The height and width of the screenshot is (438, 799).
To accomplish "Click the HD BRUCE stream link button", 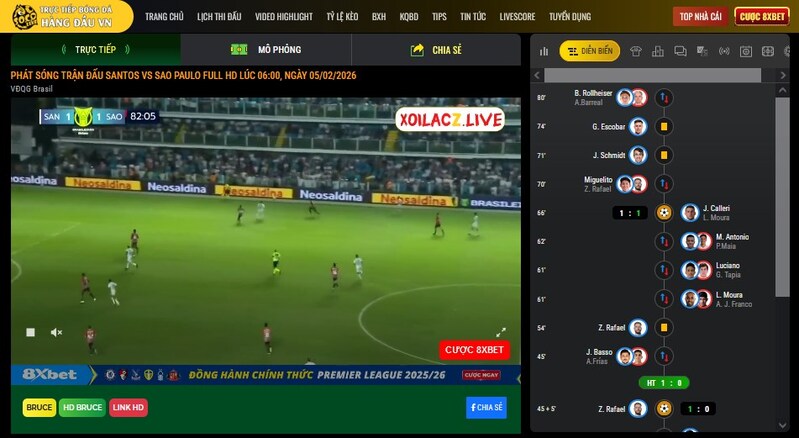I will pos(82,407).
